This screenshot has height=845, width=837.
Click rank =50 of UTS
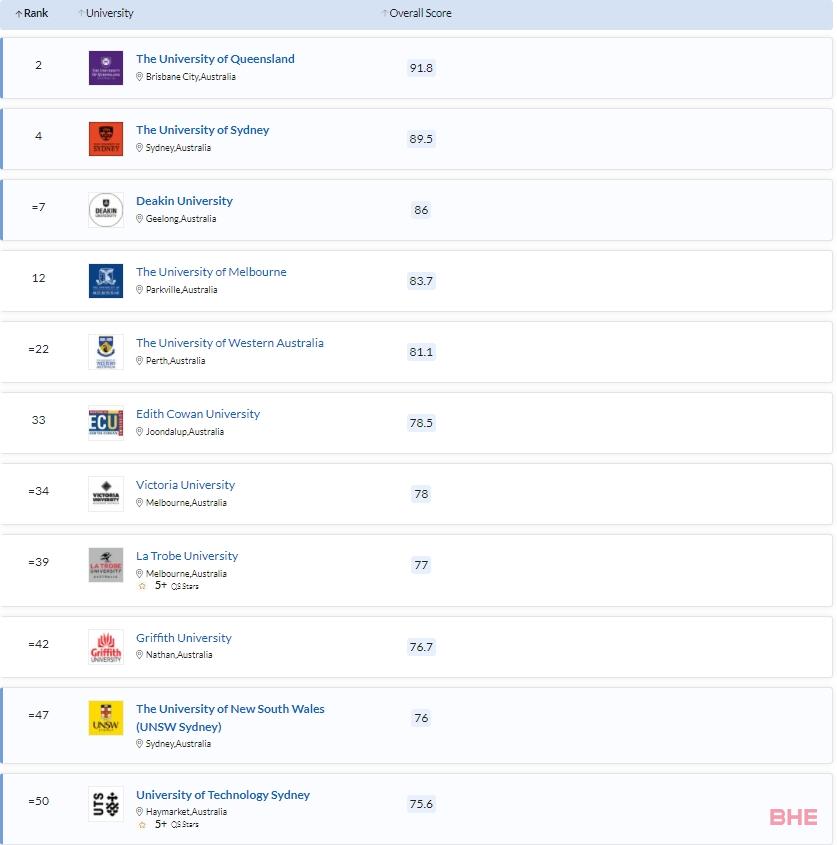click(x=38, y=801)
